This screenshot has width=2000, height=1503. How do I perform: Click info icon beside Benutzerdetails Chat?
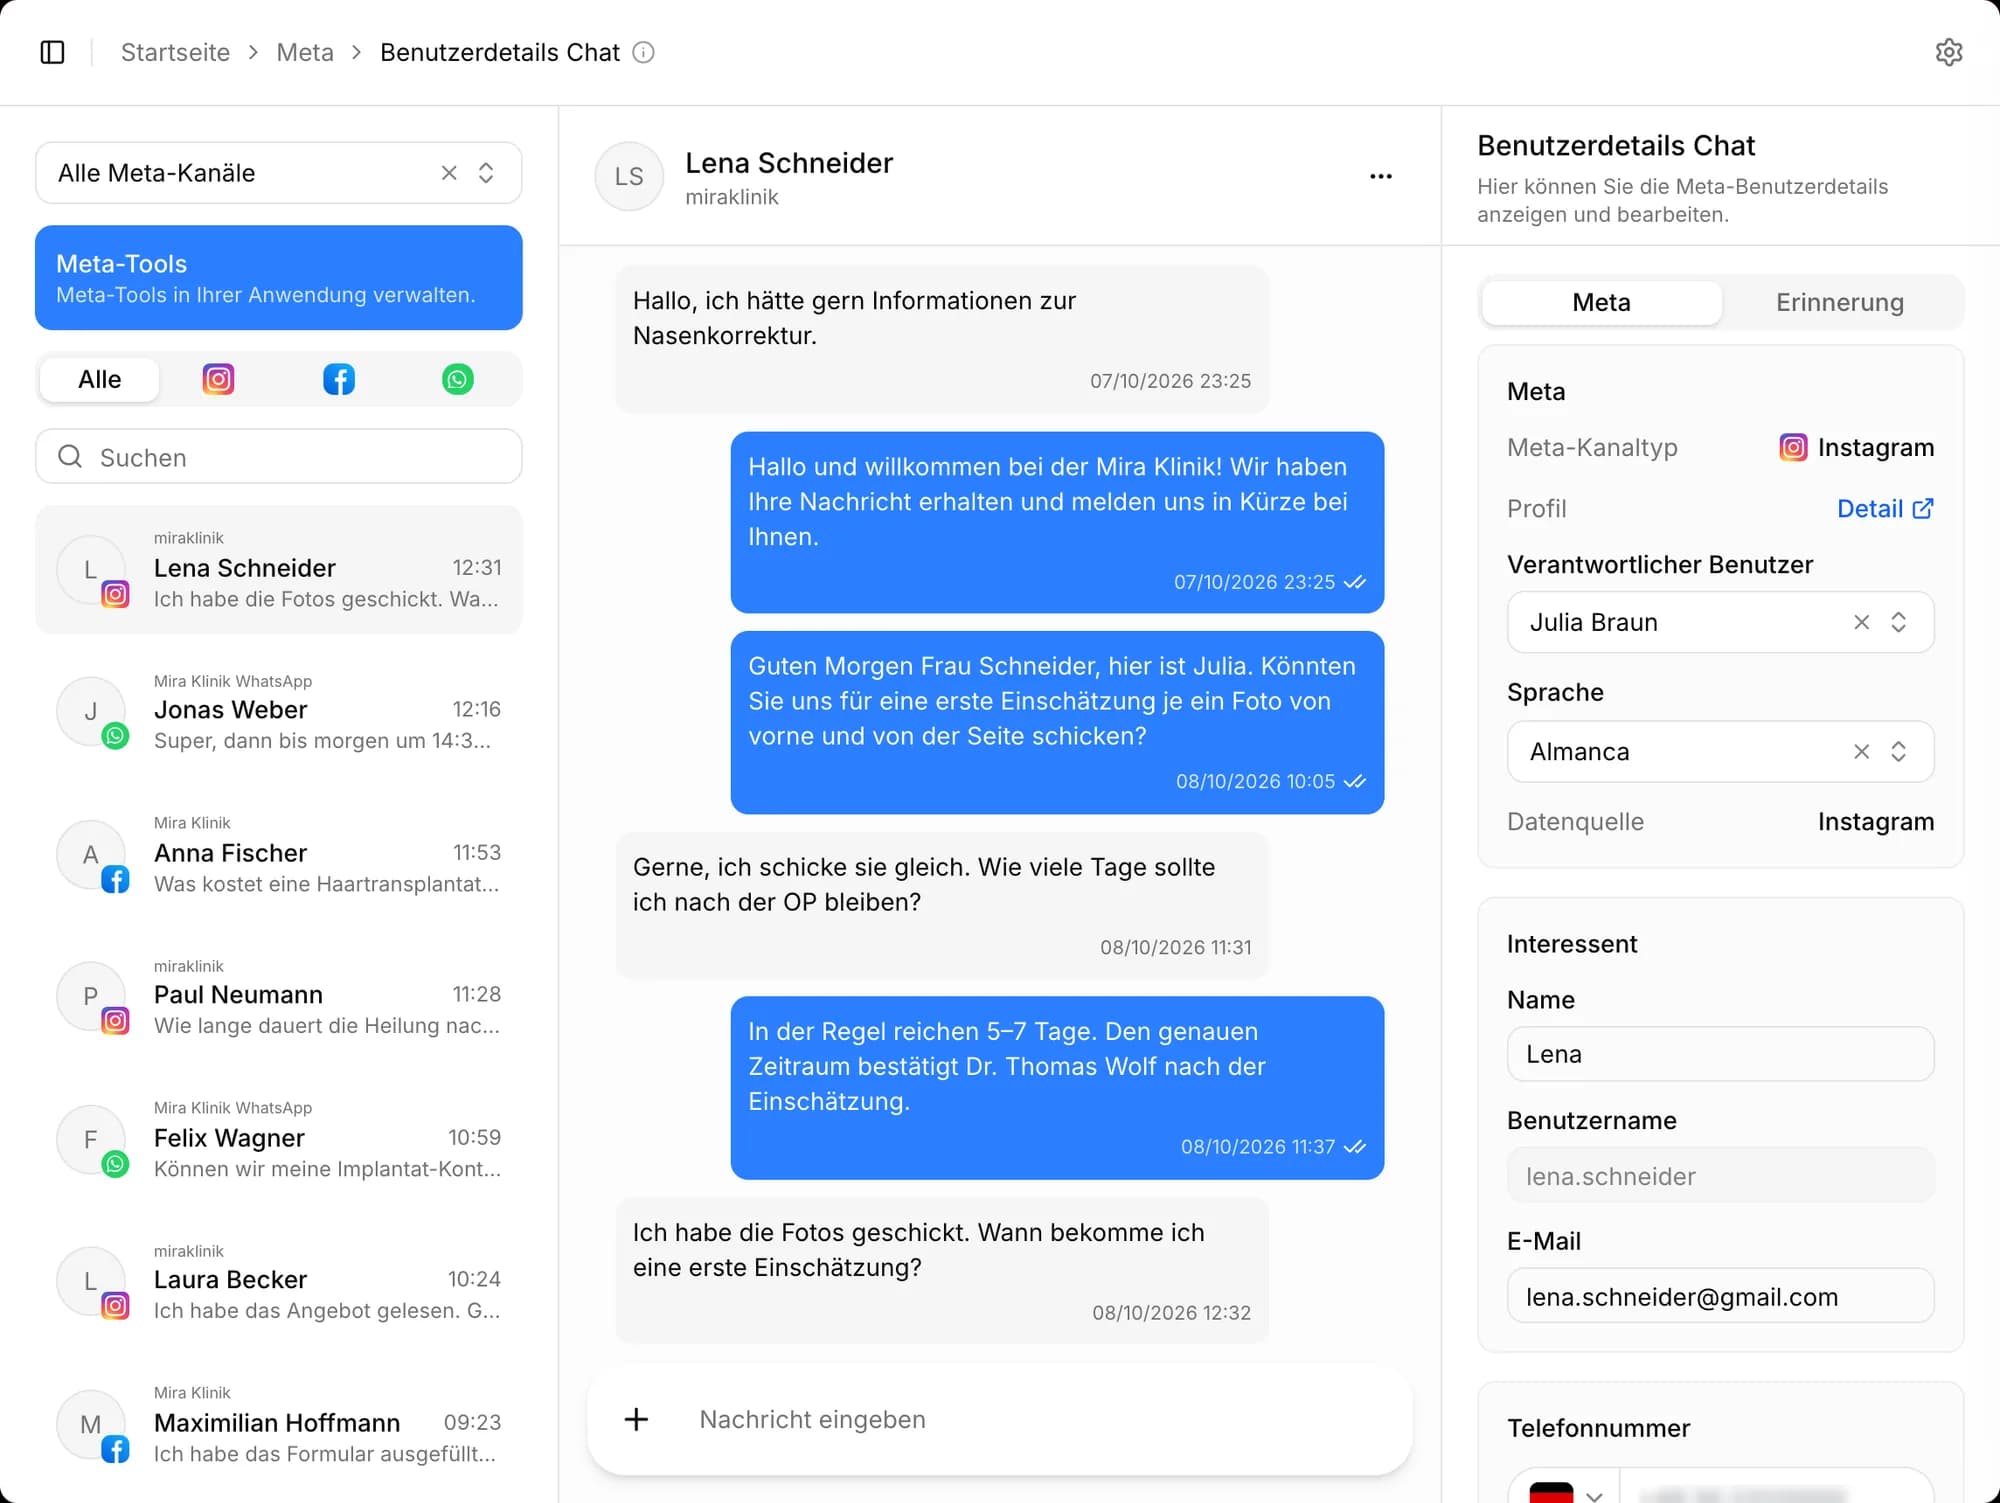[644, 52]
